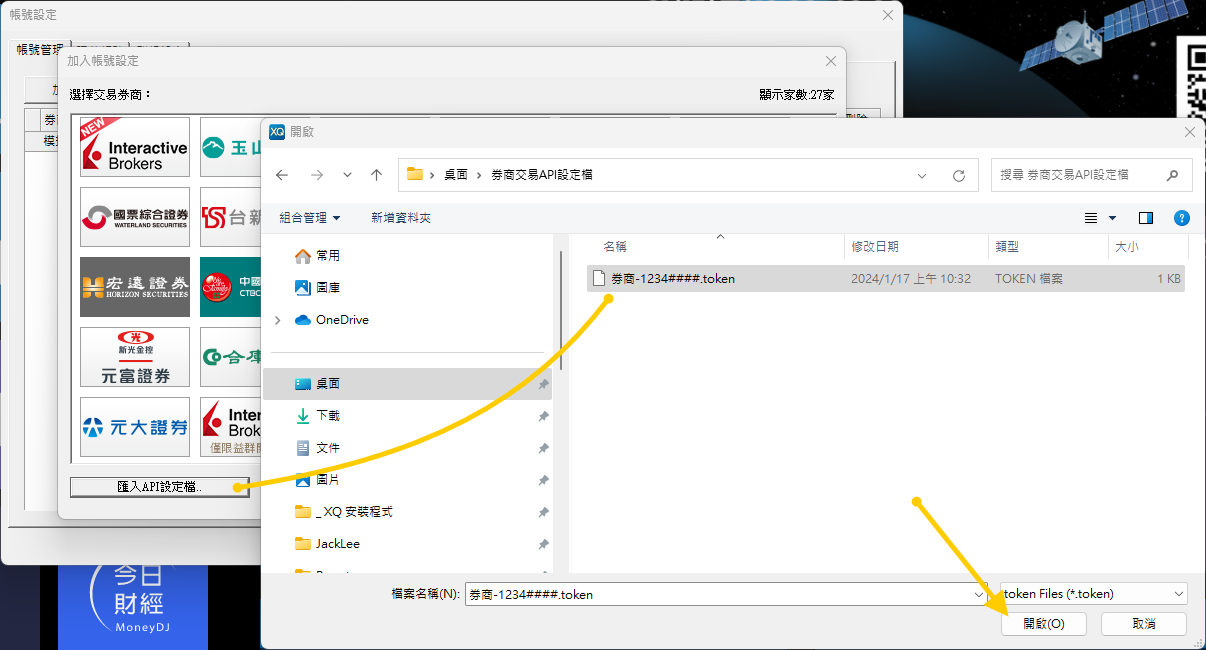
Task: Toggle the preview pane button
Action: click(x=1146, y=218)
